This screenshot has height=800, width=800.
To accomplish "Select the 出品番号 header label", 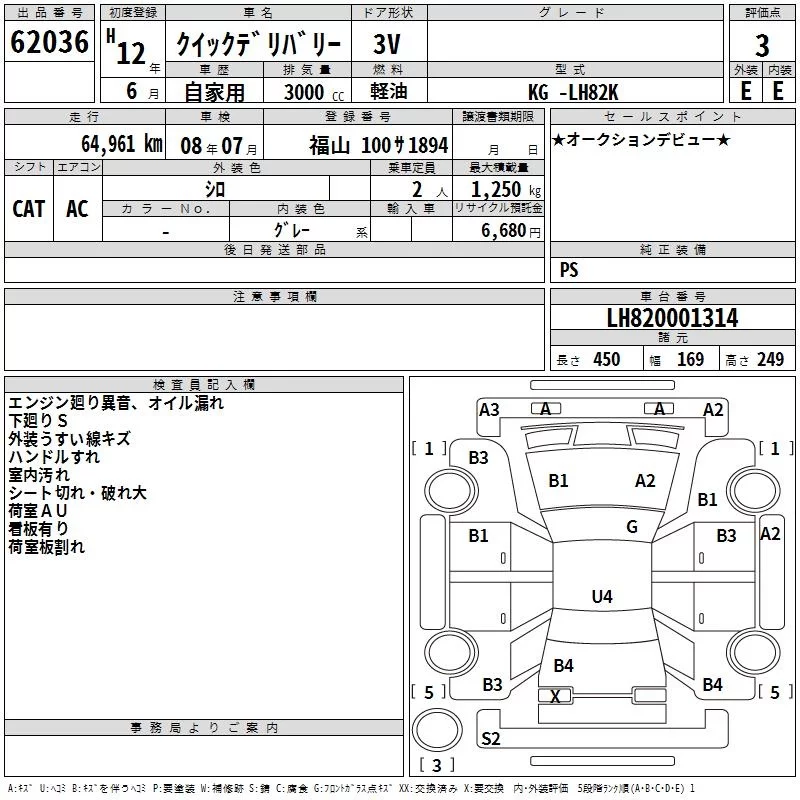I will point(49,13).
